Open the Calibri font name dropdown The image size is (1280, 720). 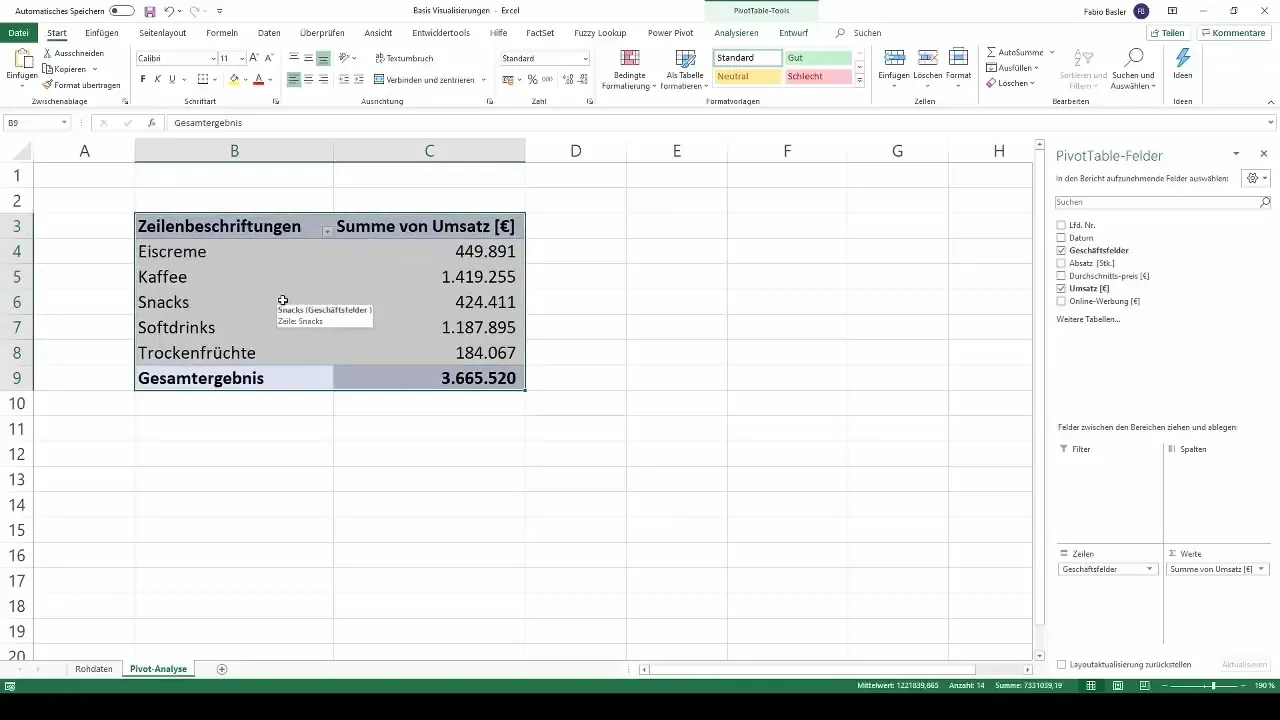click(213, 59)
